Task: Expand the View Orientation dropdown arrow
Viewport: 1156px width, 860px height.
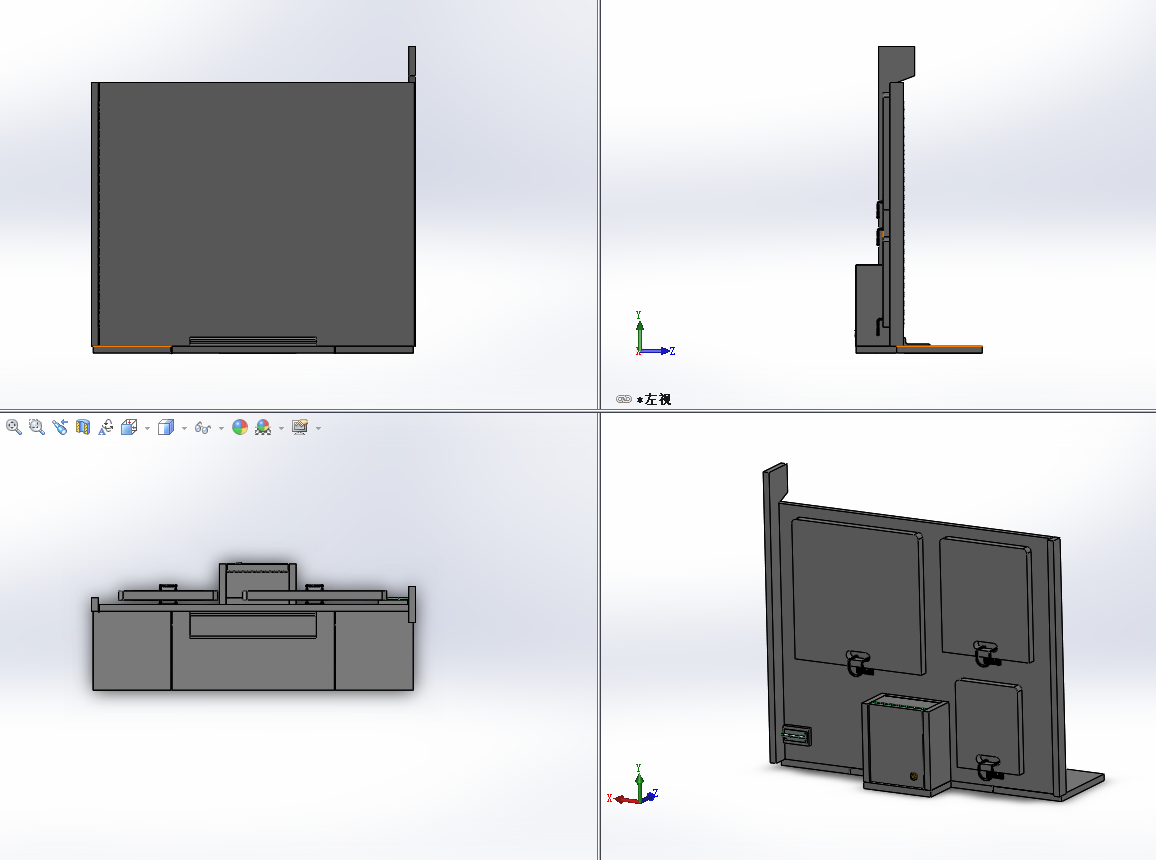Action: [147, 428]
